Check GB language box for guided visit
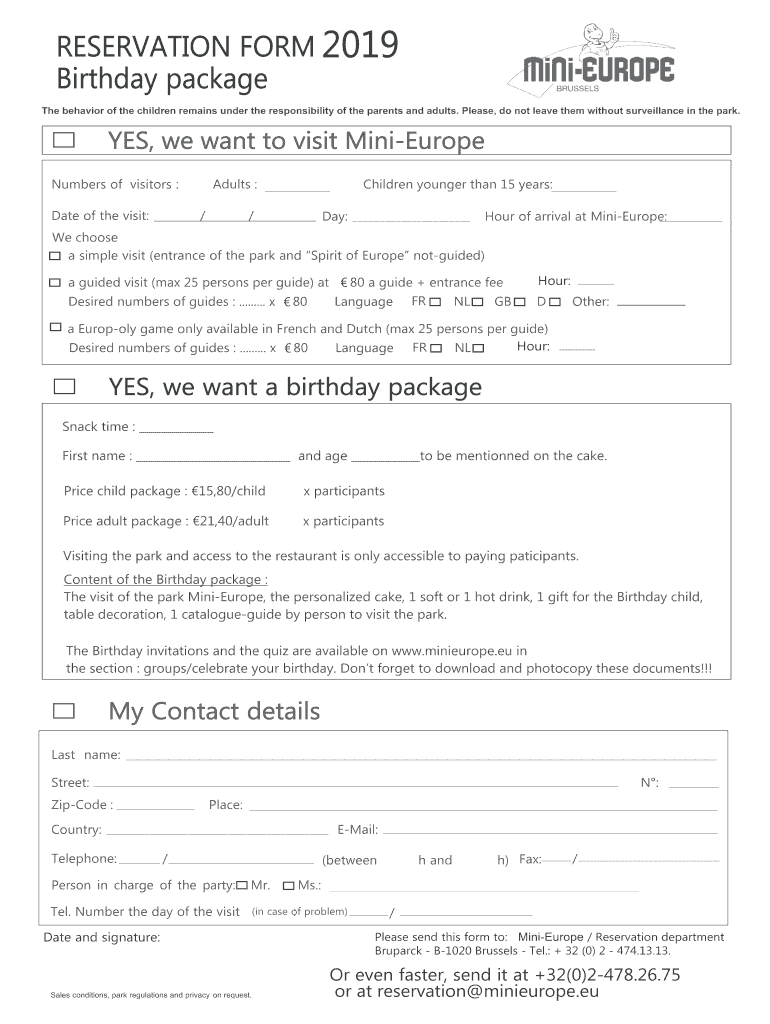 click(x=520, y=302)
